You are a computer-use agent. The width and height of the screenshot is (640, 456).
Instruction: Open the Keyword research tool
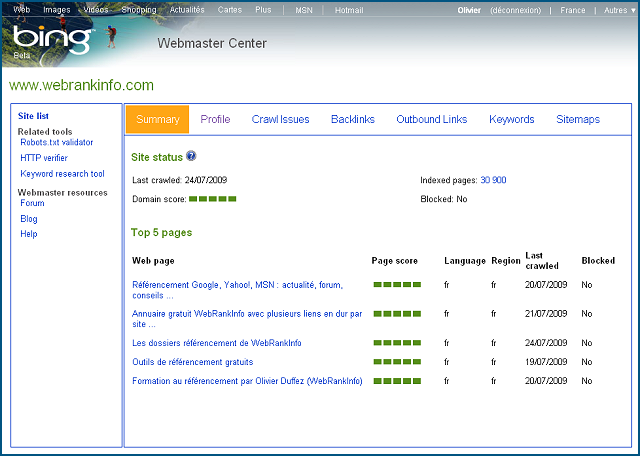click(x=62, y=174)
